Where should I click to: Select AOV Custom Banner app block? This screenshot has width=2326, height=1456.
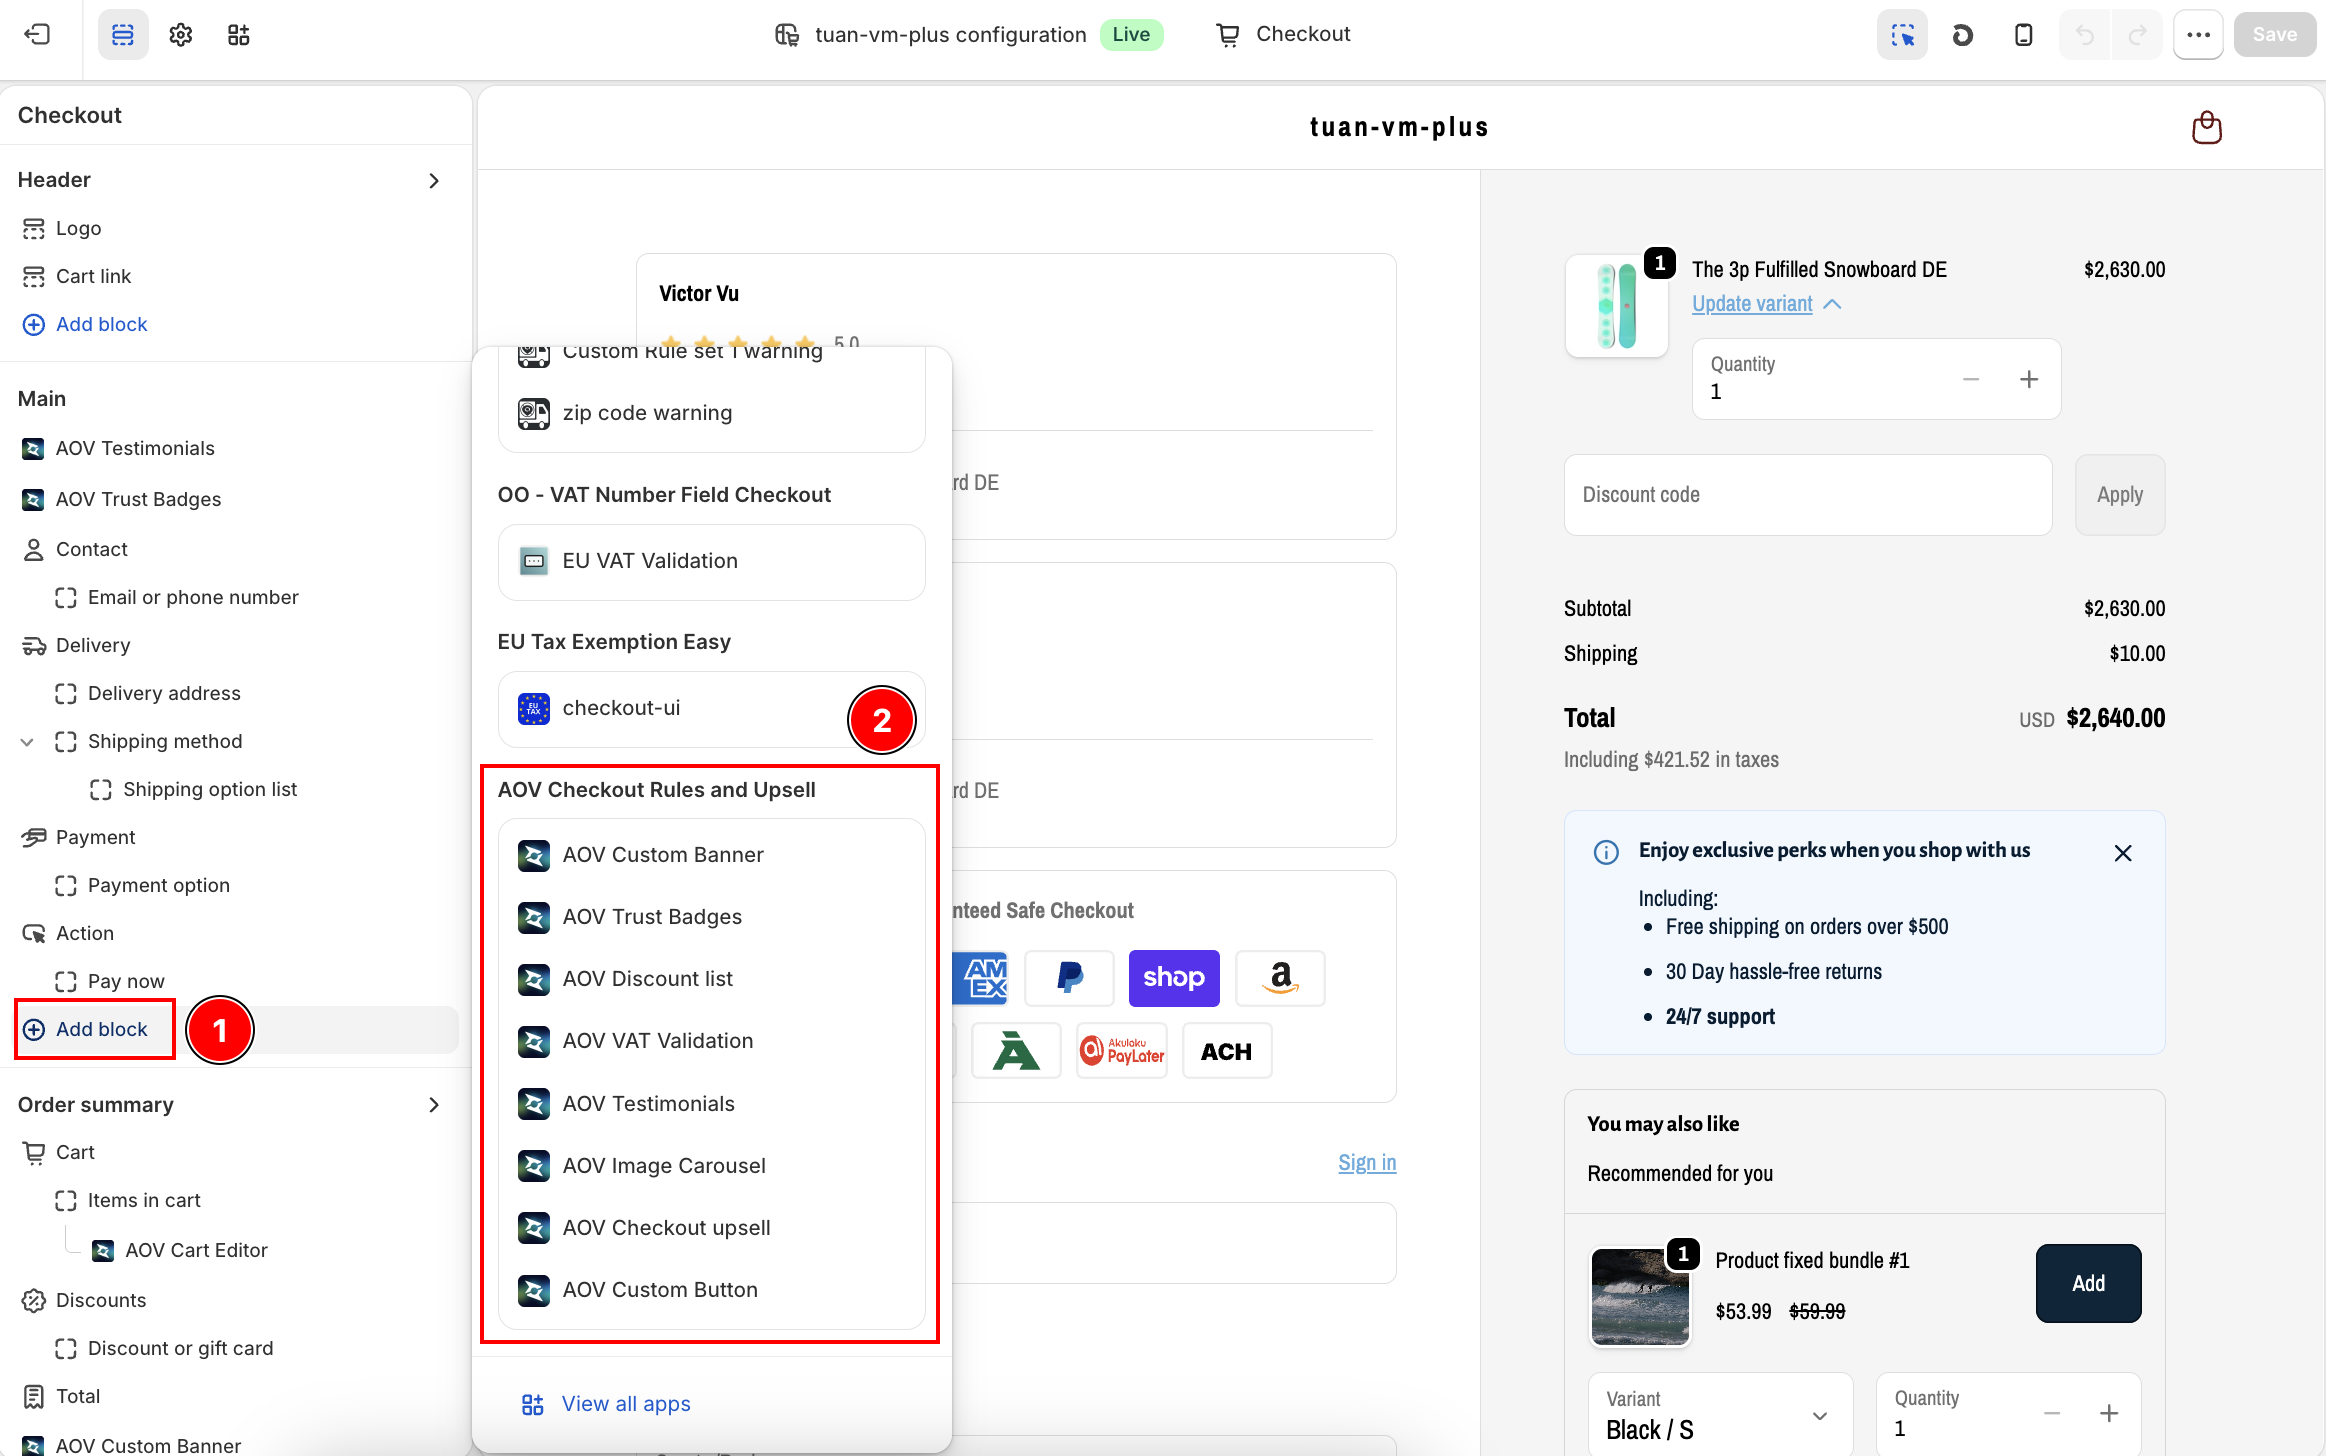click(x=711, y=855)
